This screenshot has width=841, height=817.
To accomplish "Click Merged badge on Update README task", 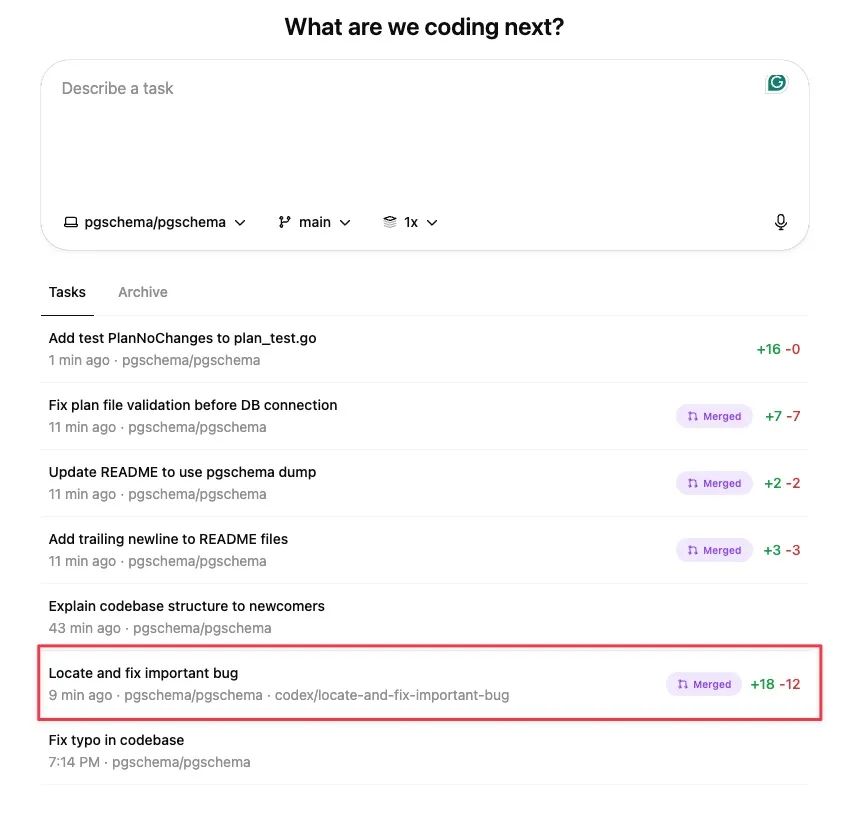I will [714, 483].
